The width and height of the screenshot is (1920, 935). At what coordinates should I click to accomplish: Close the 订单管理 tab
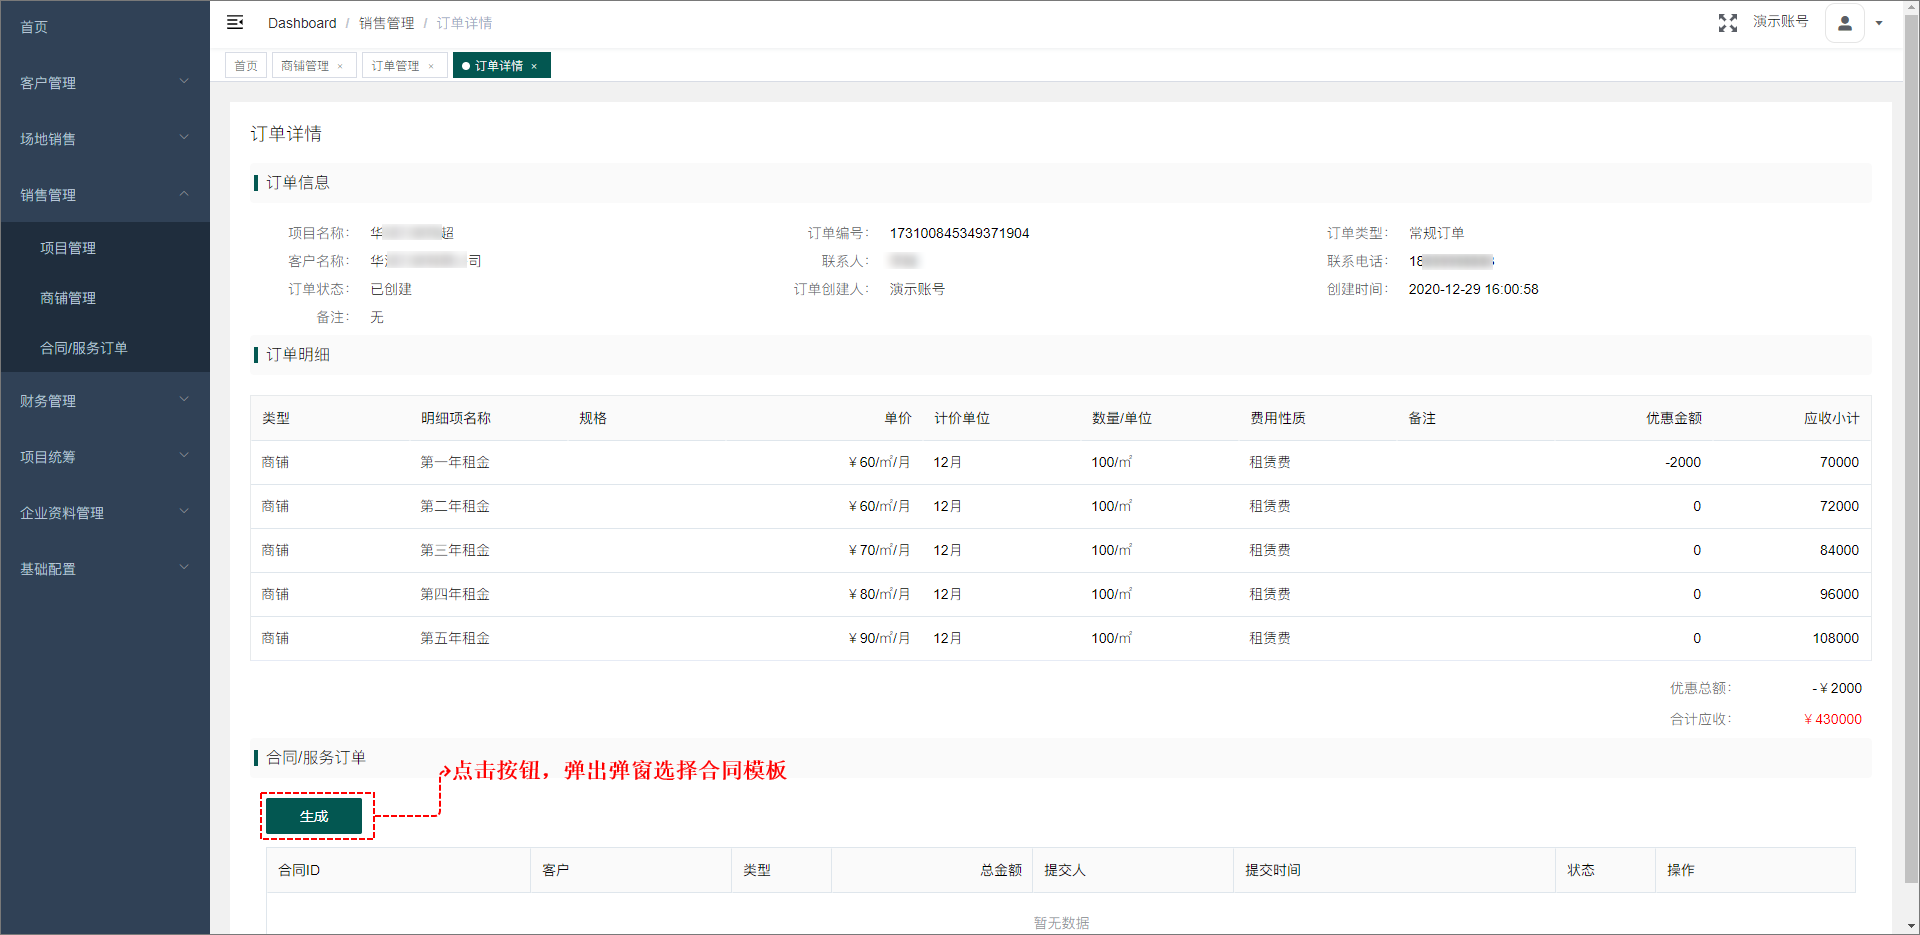pyautogui.click(x=431, y=66)
